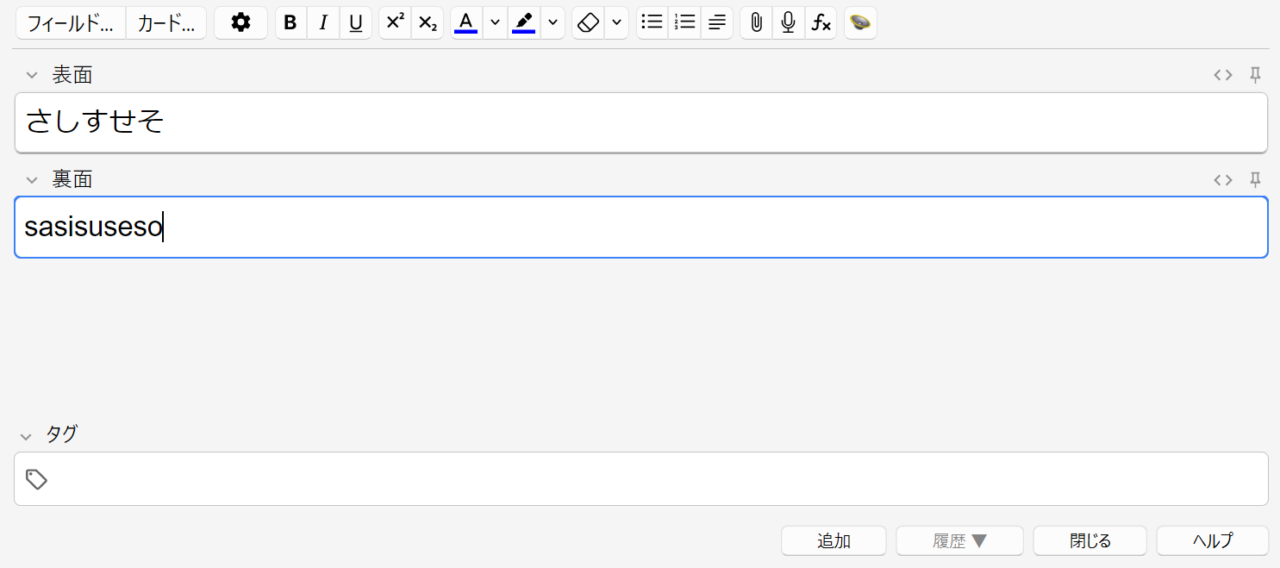Record audio with the microphone icon
This screenshot has width=1280, height=568.
(x=788, y=23)
